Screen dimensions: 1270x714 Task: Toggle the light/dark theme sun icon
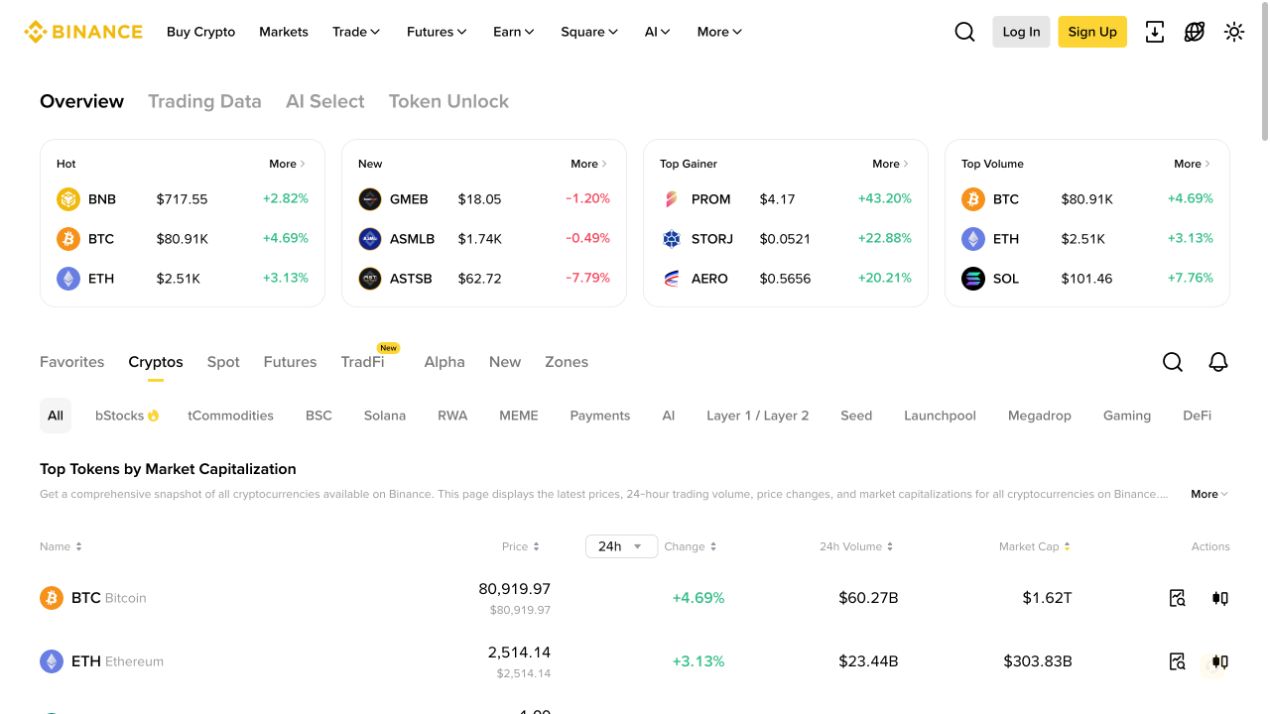(x=1235, y=32)
